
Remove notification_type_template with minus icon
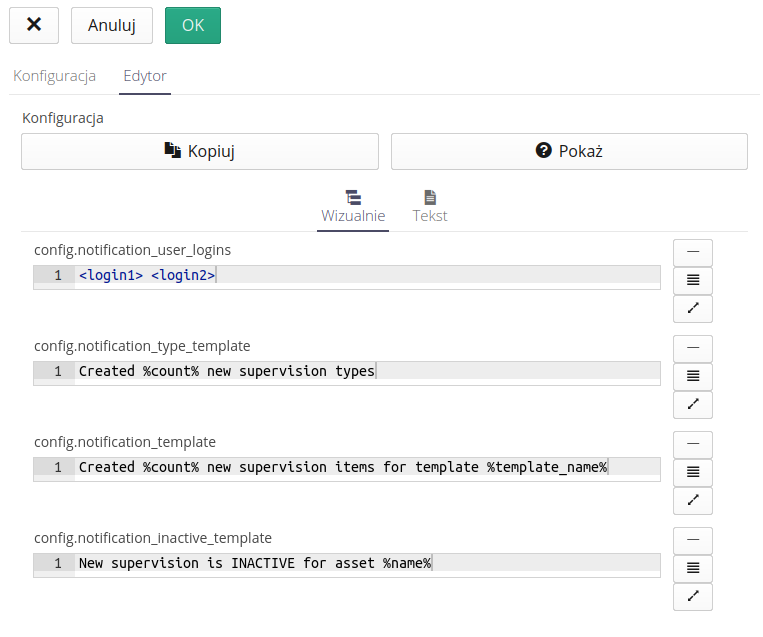pyautogui.click(x=693, y=349)
